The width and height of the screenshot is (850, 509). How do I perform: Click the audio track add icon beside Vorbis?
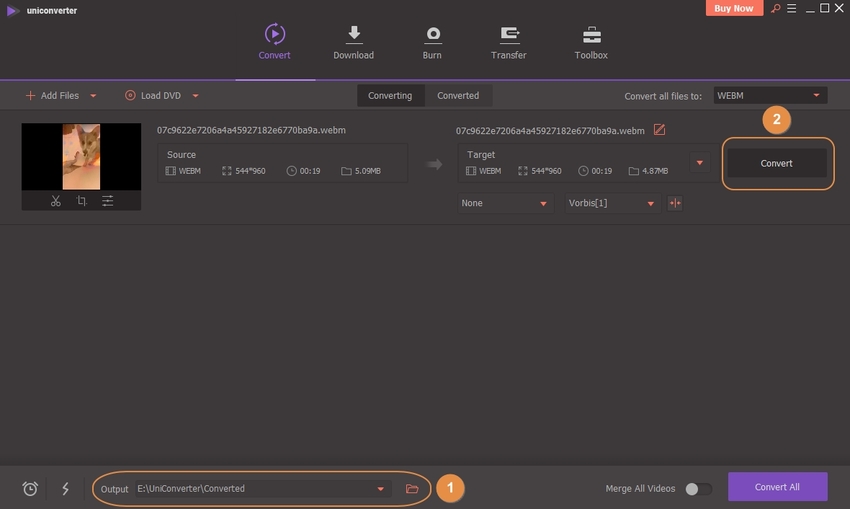pyautogui.click(x=675, y=203)
